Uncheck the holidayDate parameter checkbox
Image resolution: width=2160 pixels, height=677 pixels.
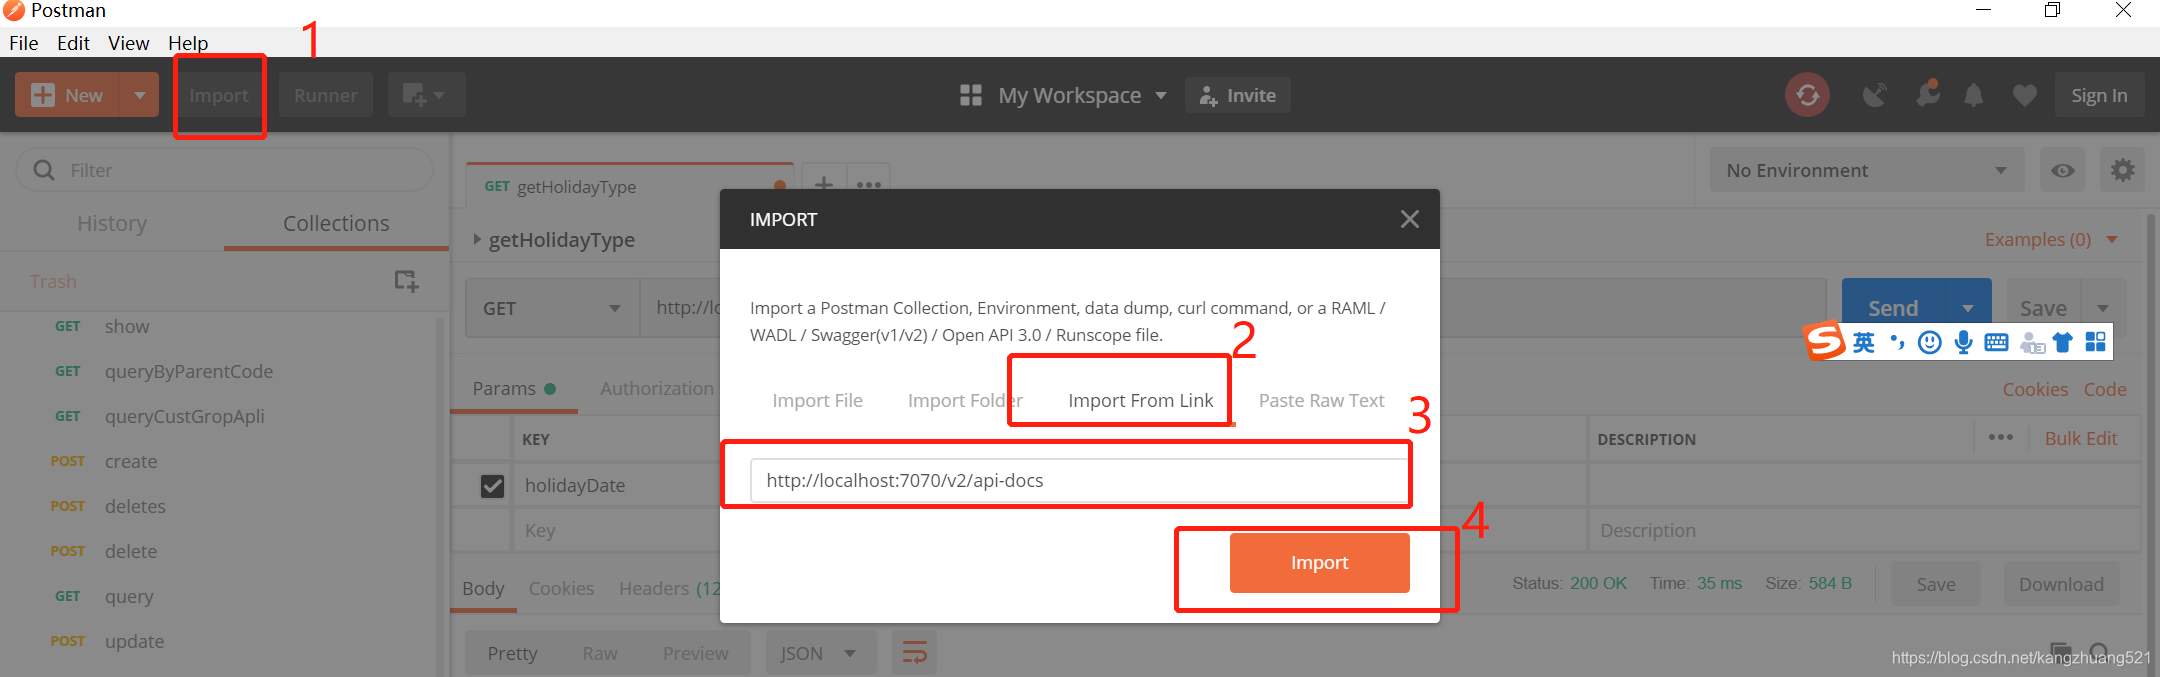click(x=492, y=485)
